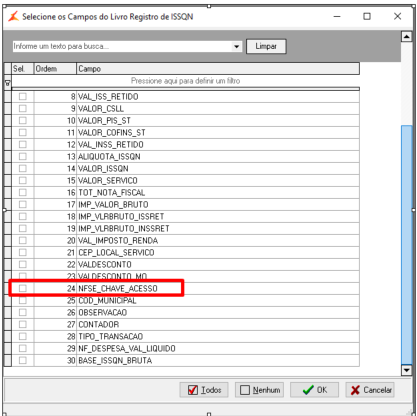Click the Sel. column header
This screenshot has height=416, width=417.
(23, 69)
